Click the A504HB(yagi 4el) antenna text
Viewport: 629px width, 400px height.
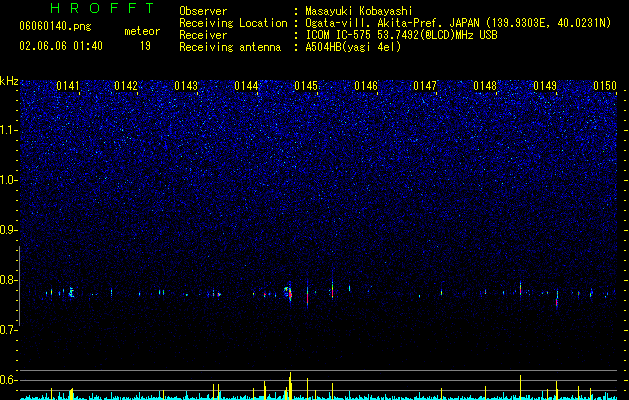click(x=353, y=47)
